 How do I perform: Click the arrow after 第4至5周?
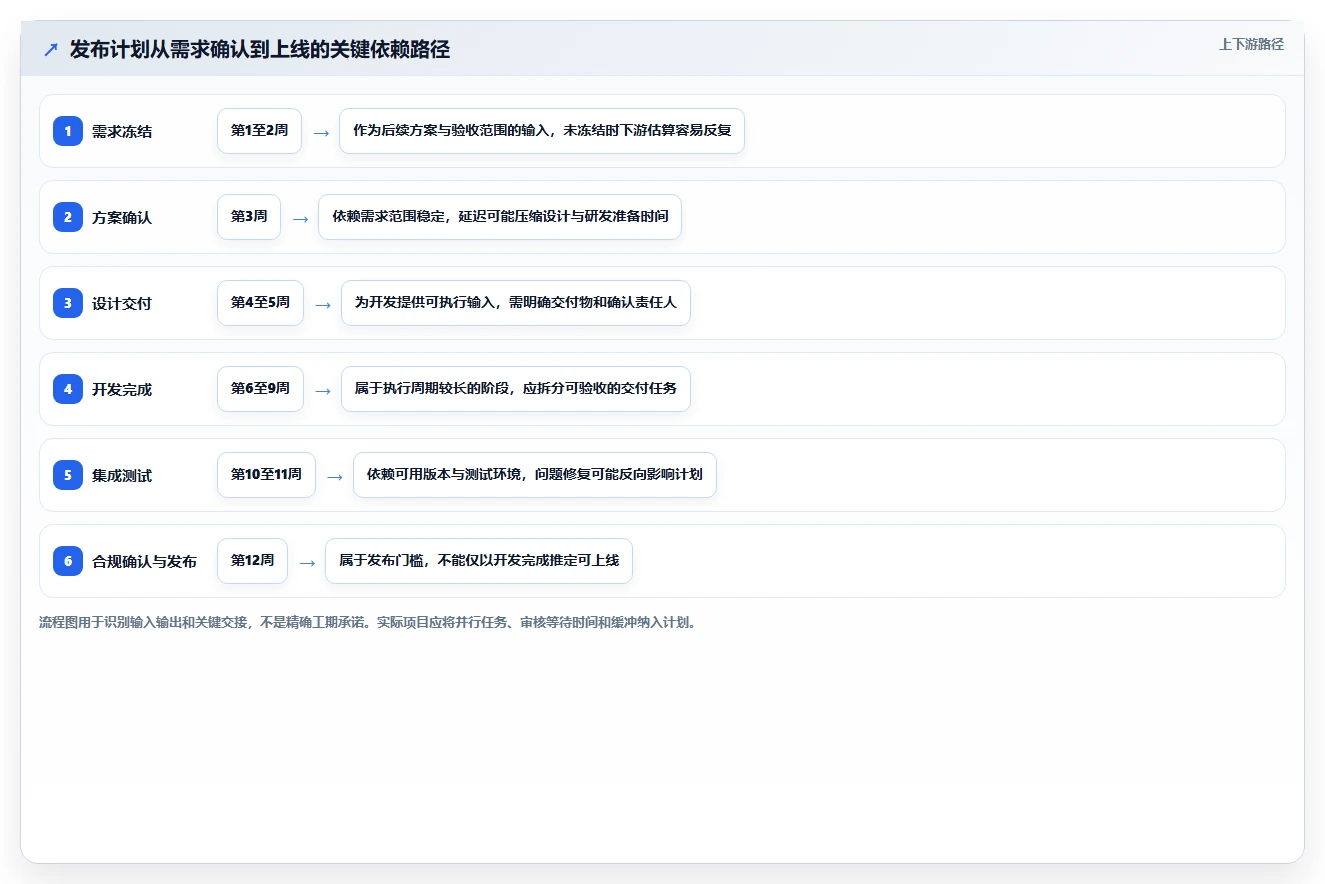tap(322, 304)
